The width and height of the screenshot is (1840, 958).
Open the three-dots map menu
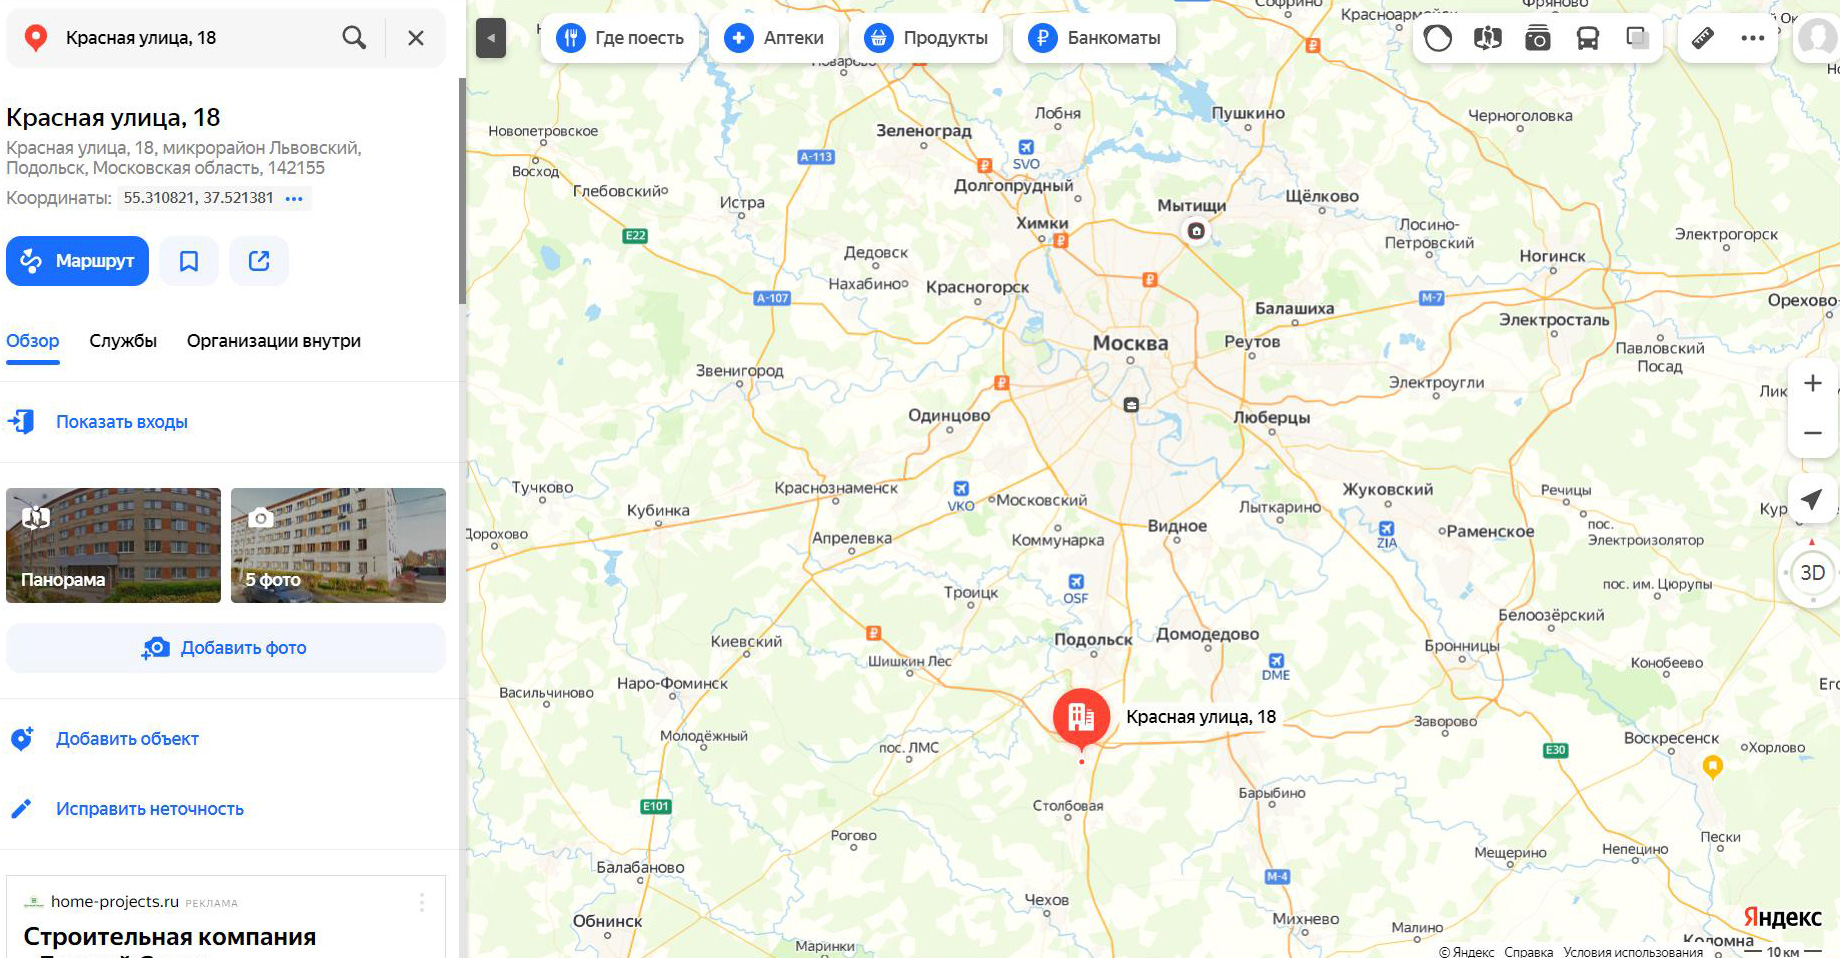pyautogui.click(x=1753, y=38)
